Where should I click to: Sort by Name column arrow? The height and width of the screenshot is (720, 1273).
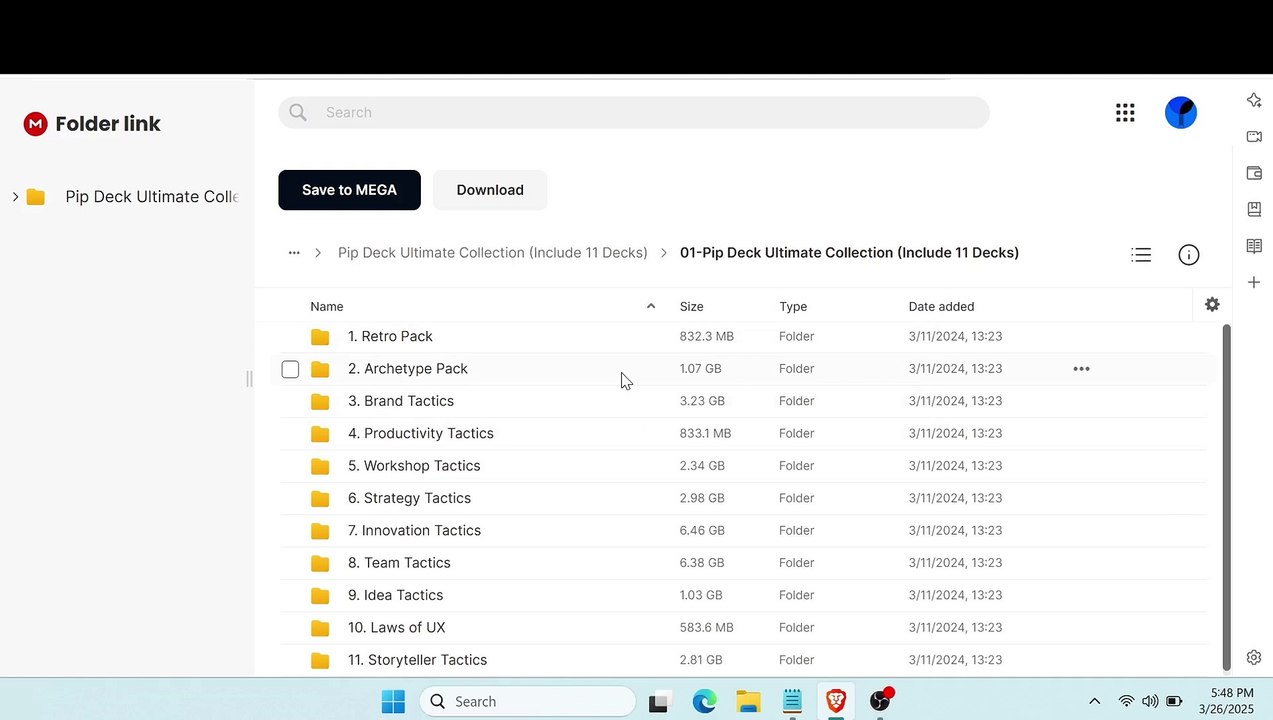click(x=651, y=307)
